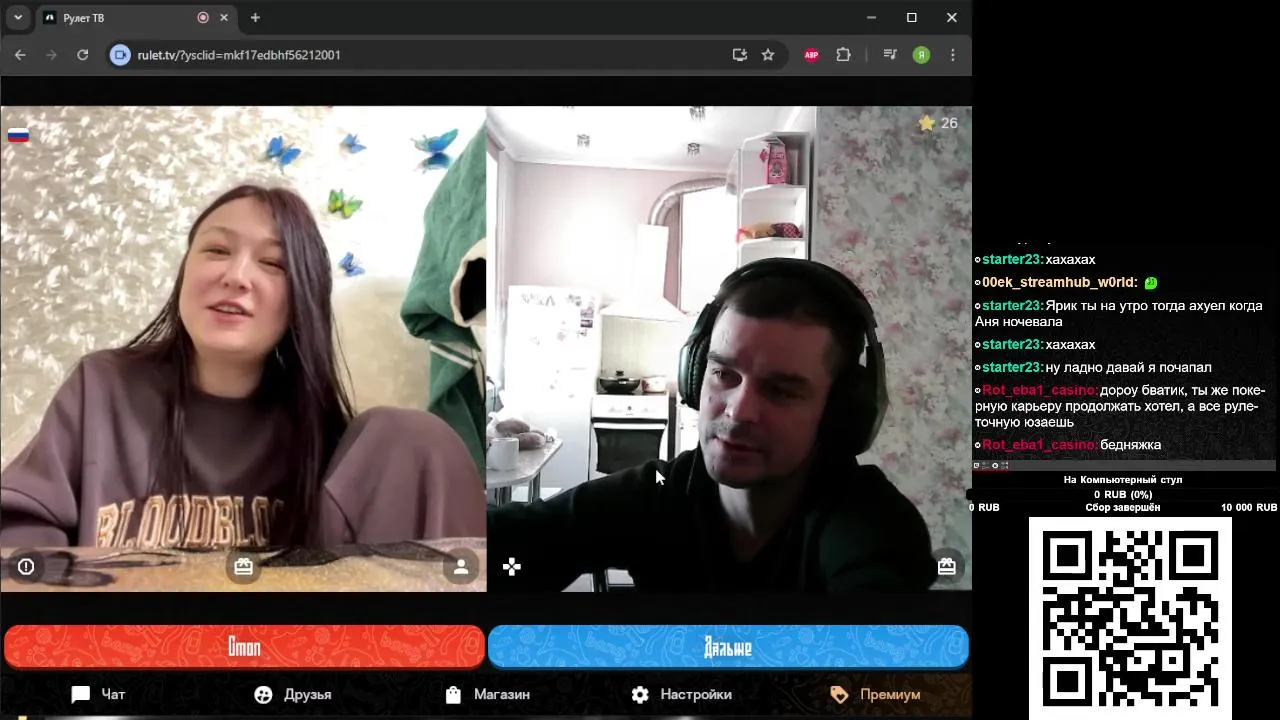Click the message ну ладно давай я почапал

(x=1128, y=367)
